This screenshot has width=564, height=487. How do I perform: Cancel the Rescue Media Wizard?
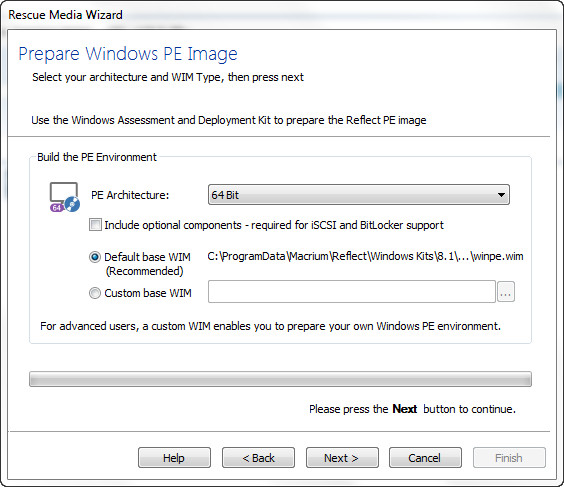425,458
